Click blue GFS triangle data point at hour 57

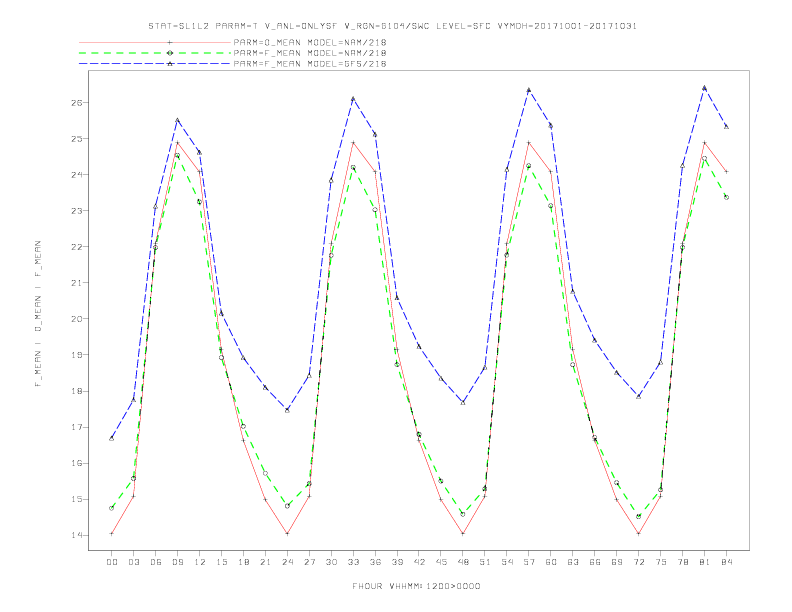coord(529,90)
